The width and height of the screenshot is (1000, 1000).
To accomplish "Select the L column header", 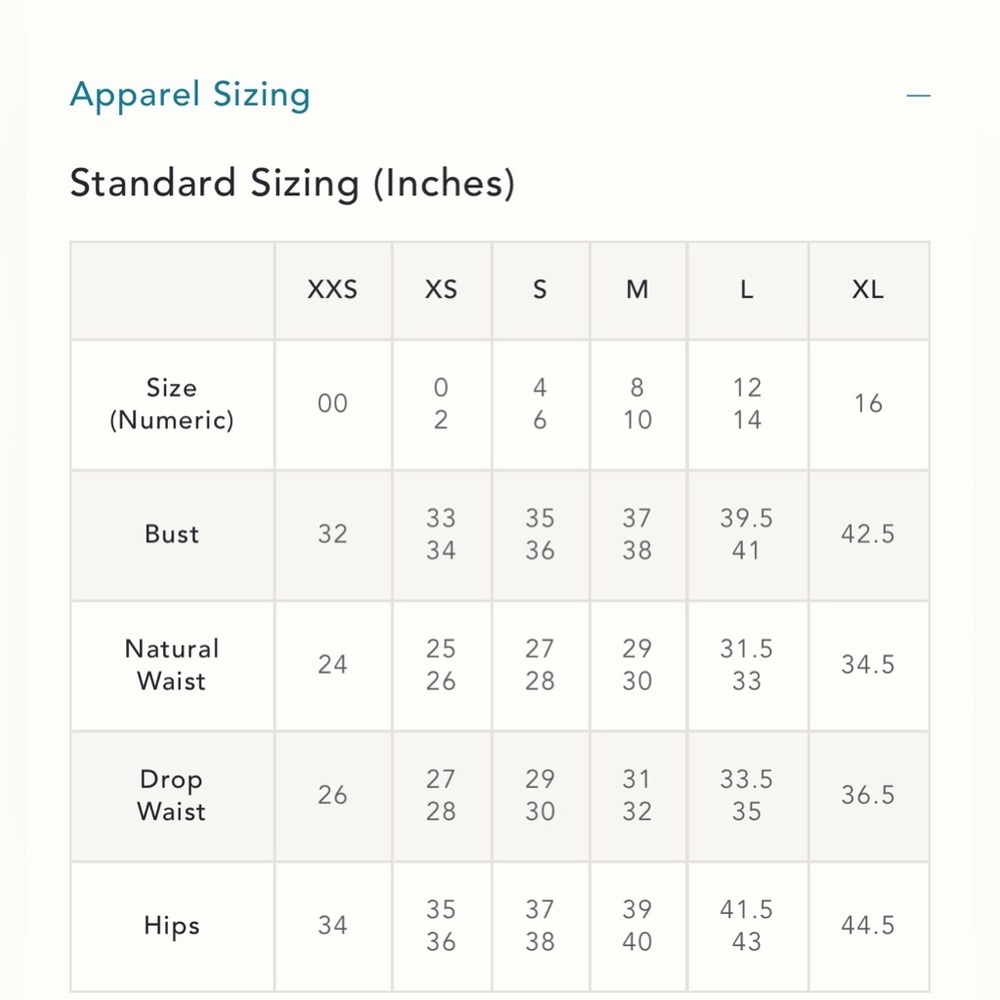I will tap(747, 290).
